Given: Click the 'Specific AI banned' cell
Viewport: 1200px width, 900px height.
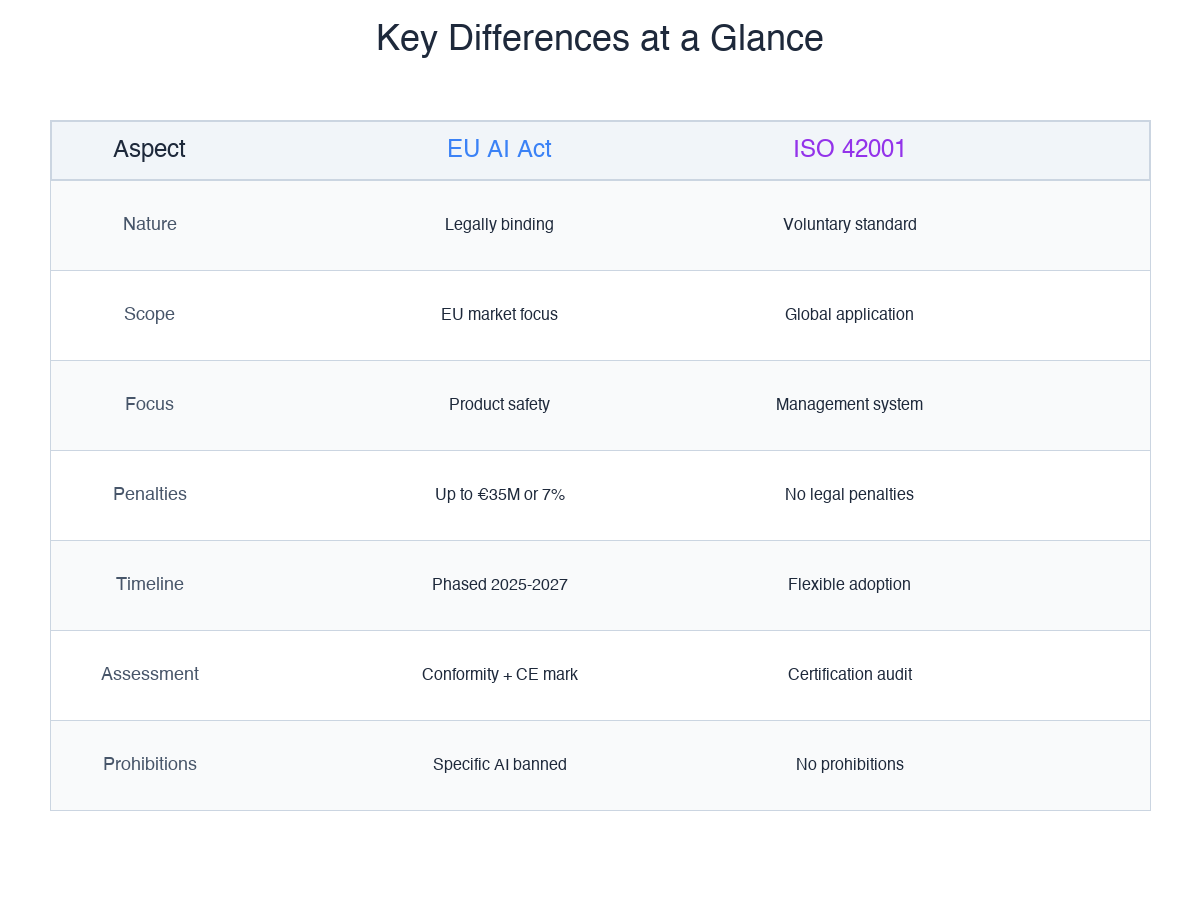Looking at the screenshot, I should click(x=499, y=764).
